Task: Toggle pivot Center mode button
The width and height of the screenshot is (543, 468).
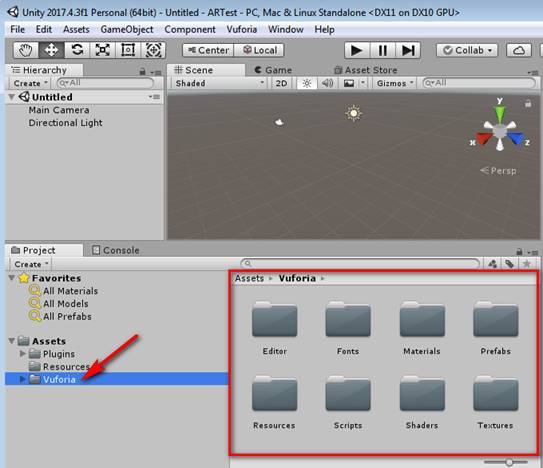Action: (208, 50)
